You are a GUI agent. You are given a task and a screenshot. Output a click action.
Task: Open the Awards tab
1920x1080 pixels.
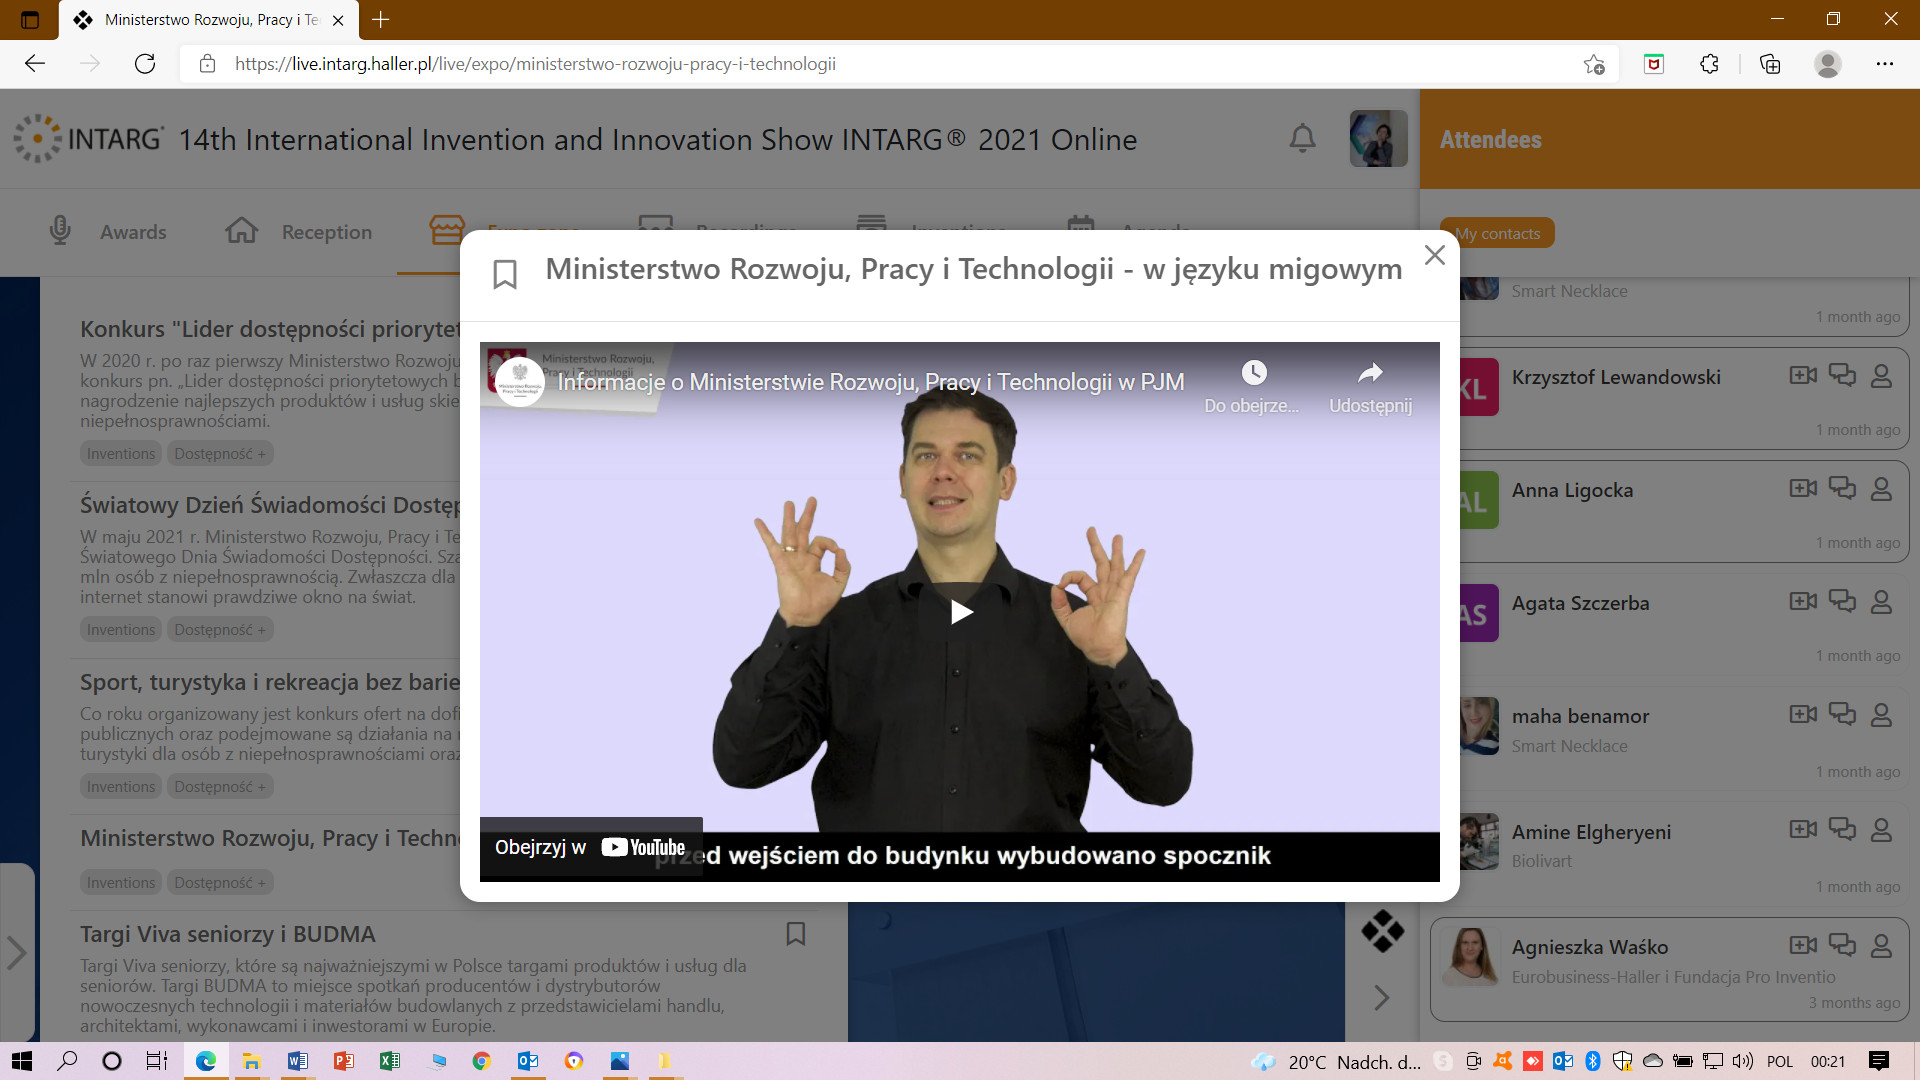(x=108, y=231)
